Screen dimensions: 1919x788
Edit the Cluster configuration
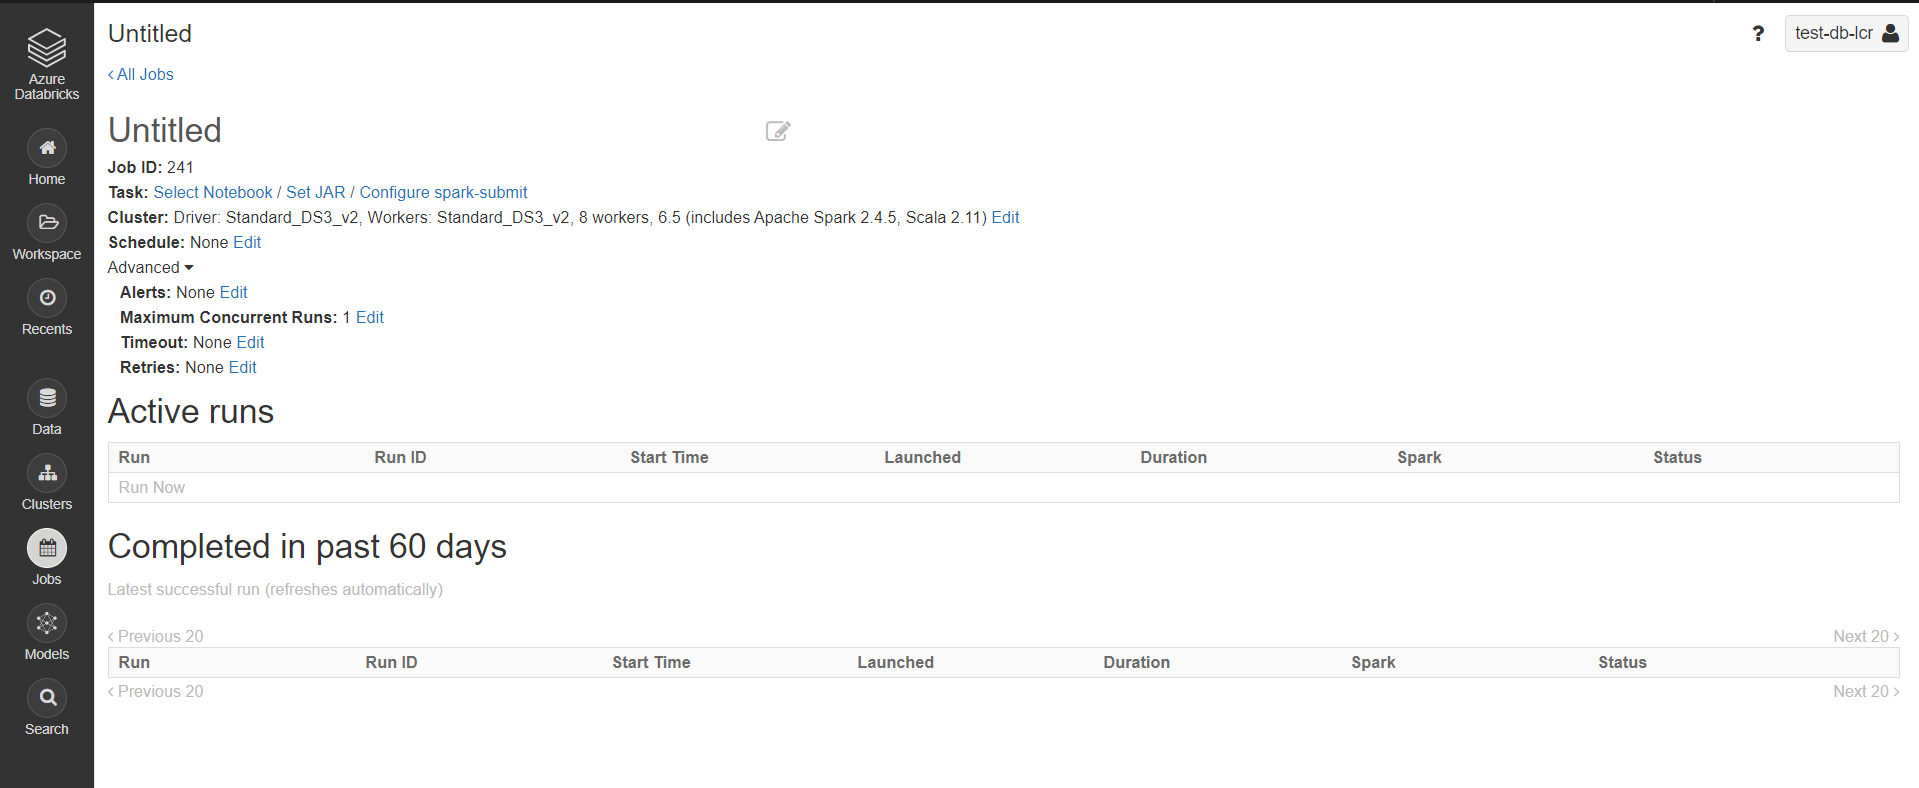(x=1005, y=217)
